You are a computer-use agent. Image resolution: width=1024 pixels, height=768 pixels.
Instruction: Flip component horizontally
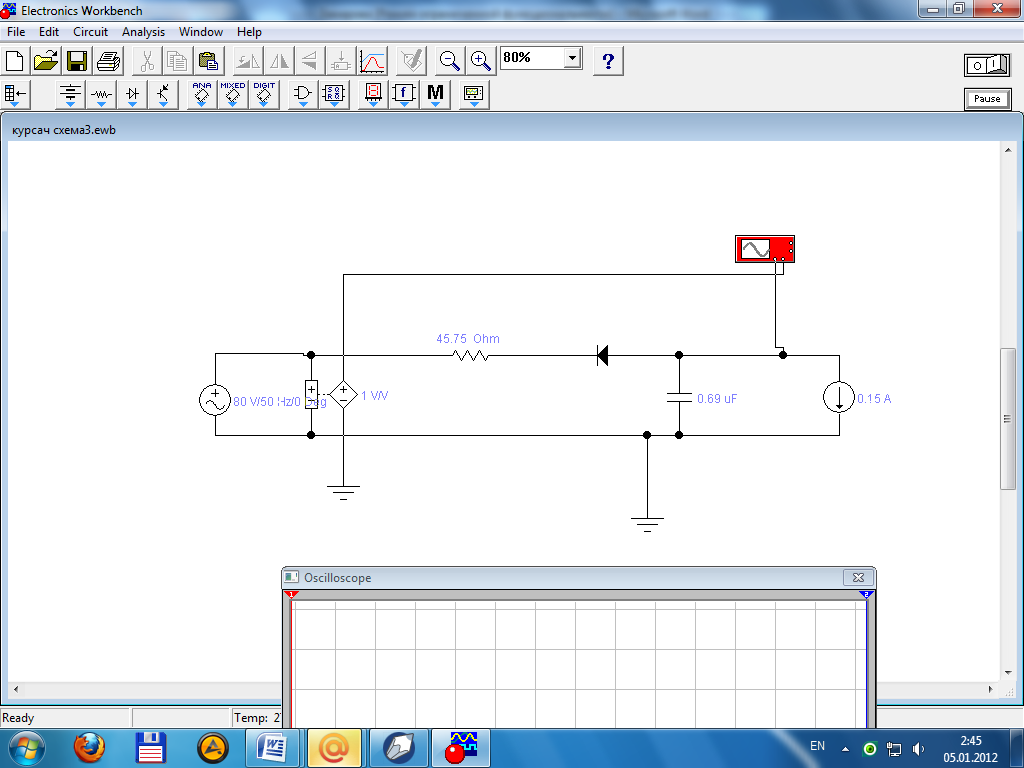[x=279, y=61]
